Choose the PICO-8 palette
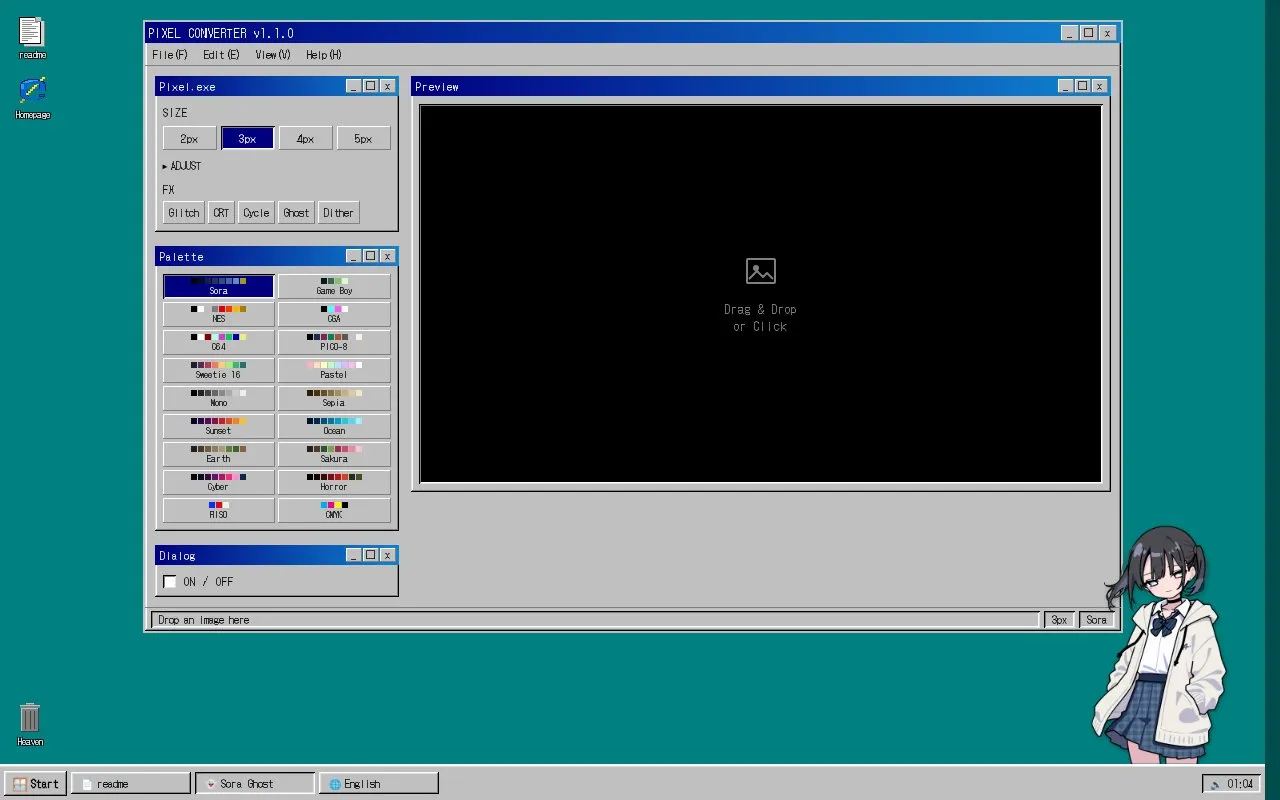Image resolution: width=1280 pixels, height=800 pixels. [334, 342]
